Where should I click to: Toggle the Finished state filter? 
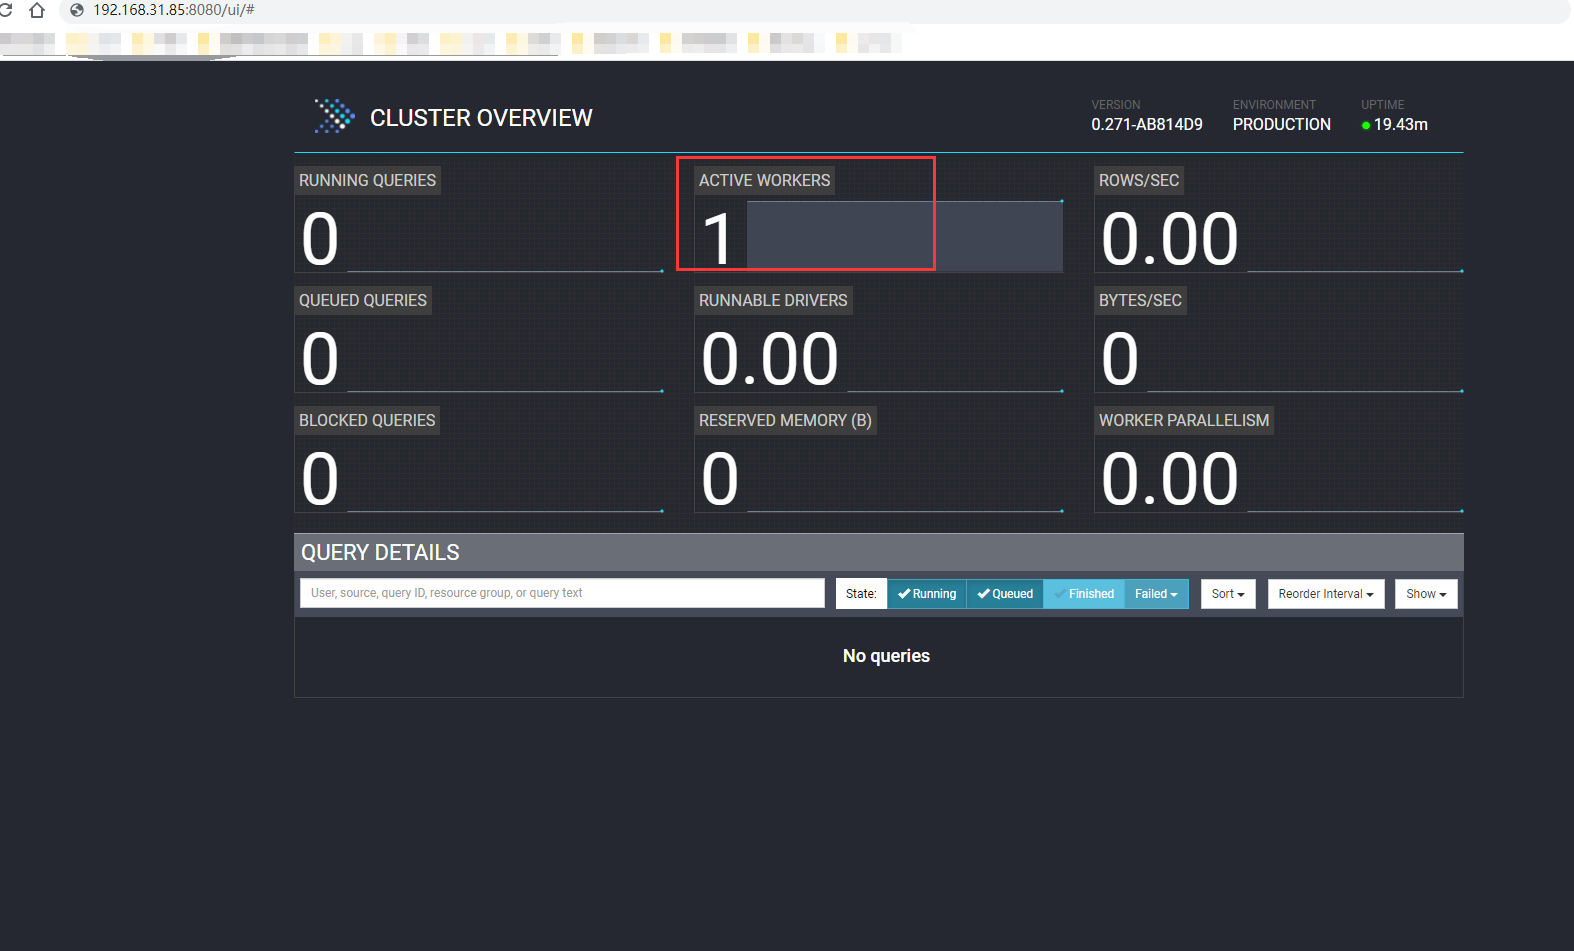pyautogui.click(x=1084, y=594)
